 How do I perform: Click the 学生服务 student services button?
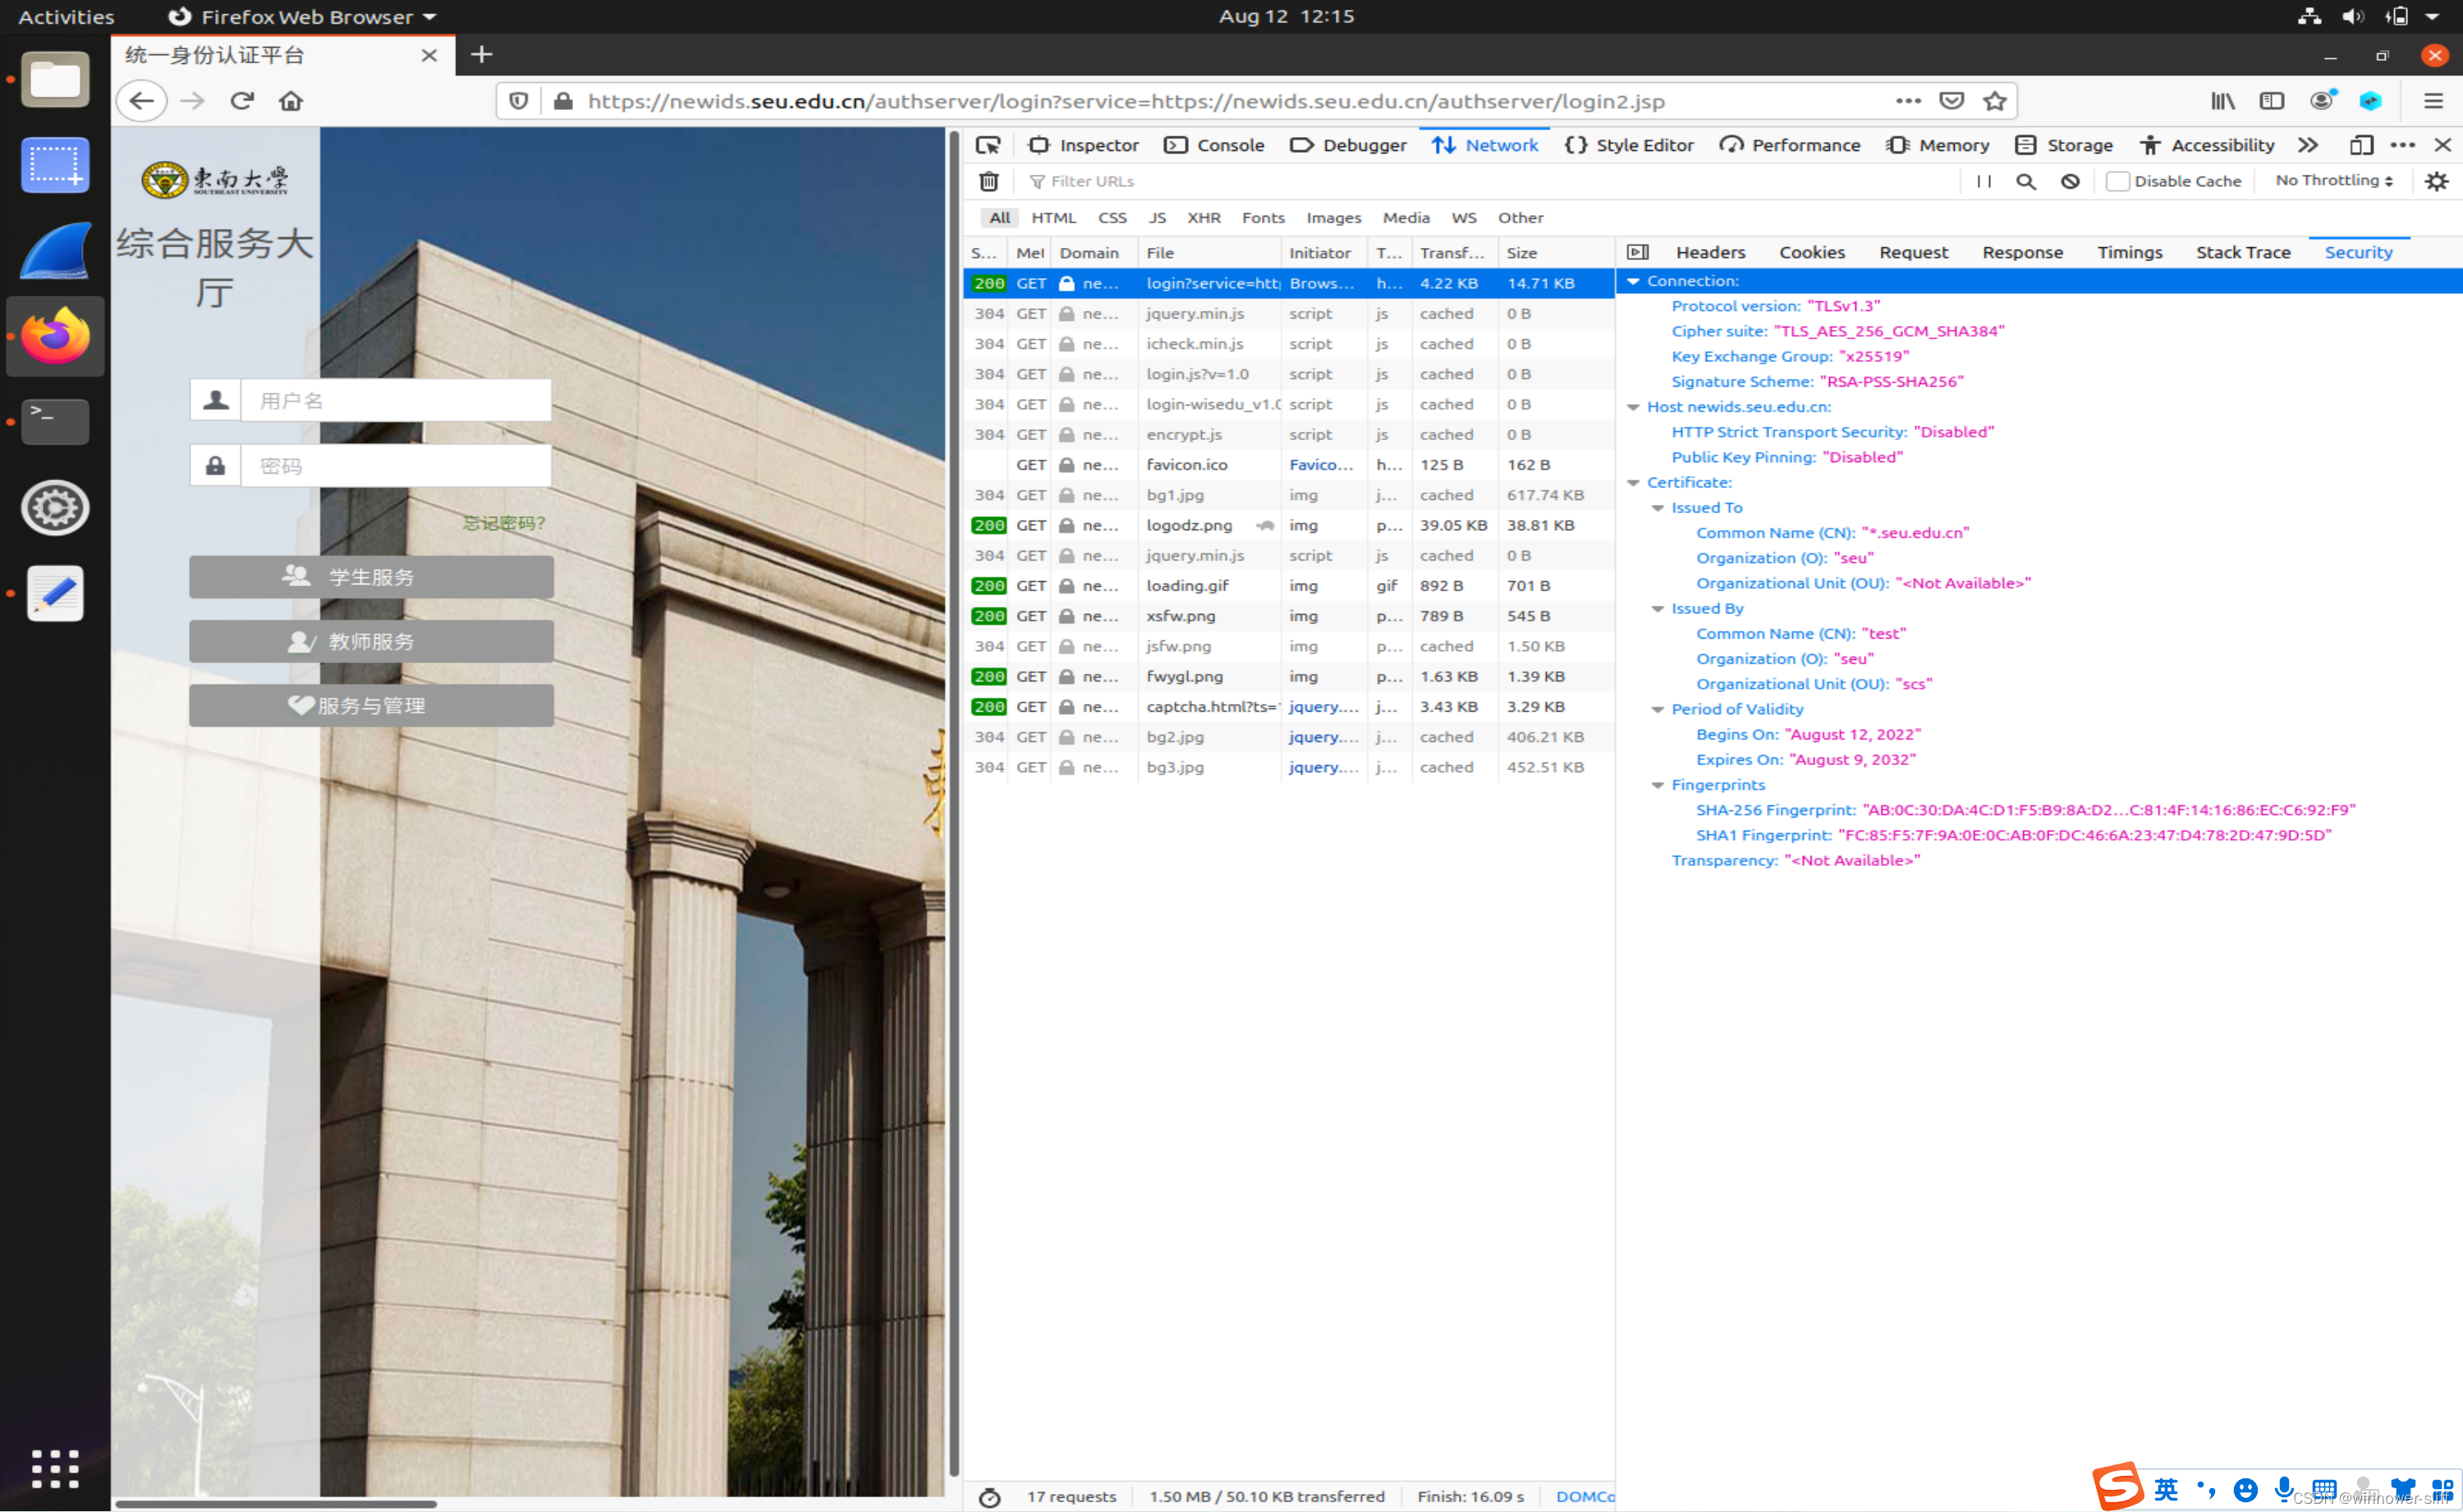click(x=371, y=577)
